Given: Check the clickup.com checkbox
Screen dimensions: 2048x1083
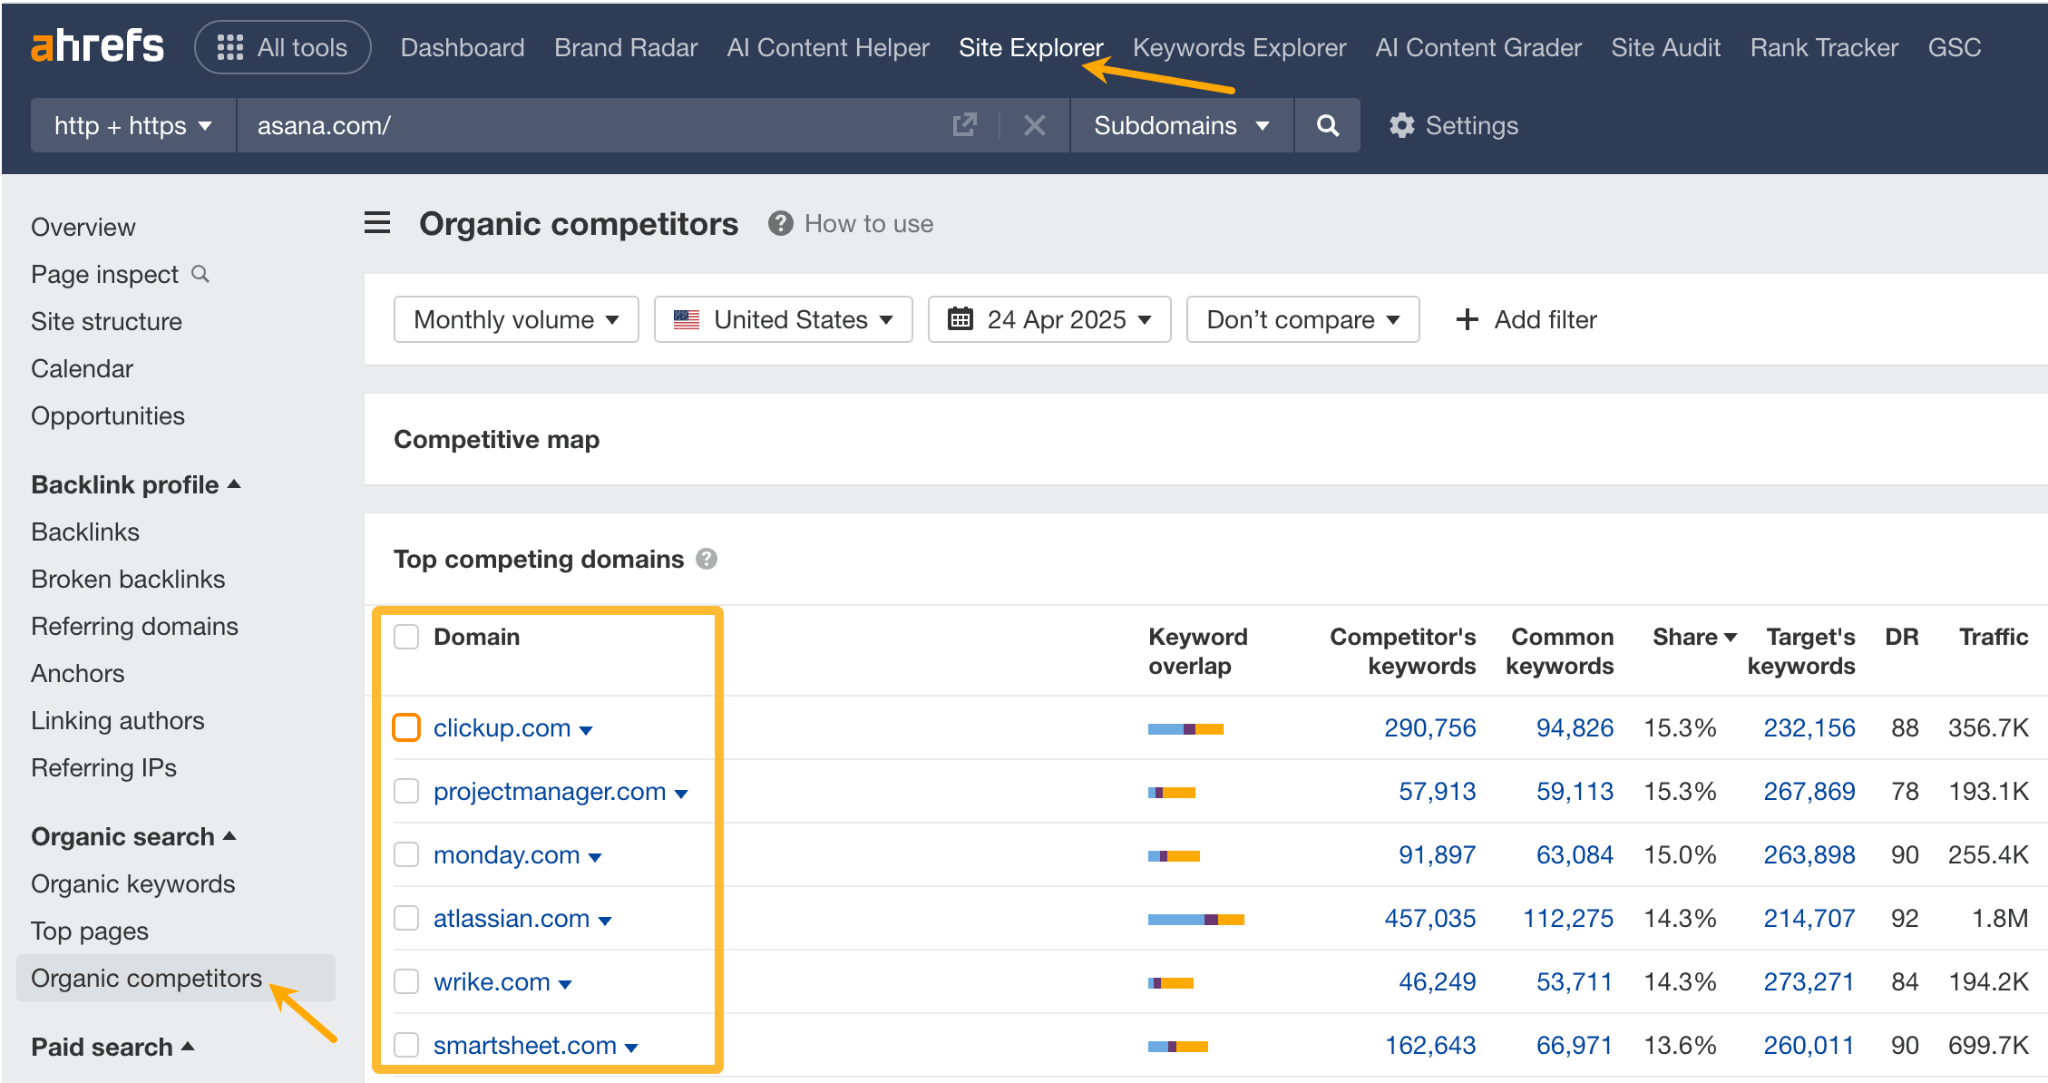Looking at the screenshot, I should tap(406, 727).
